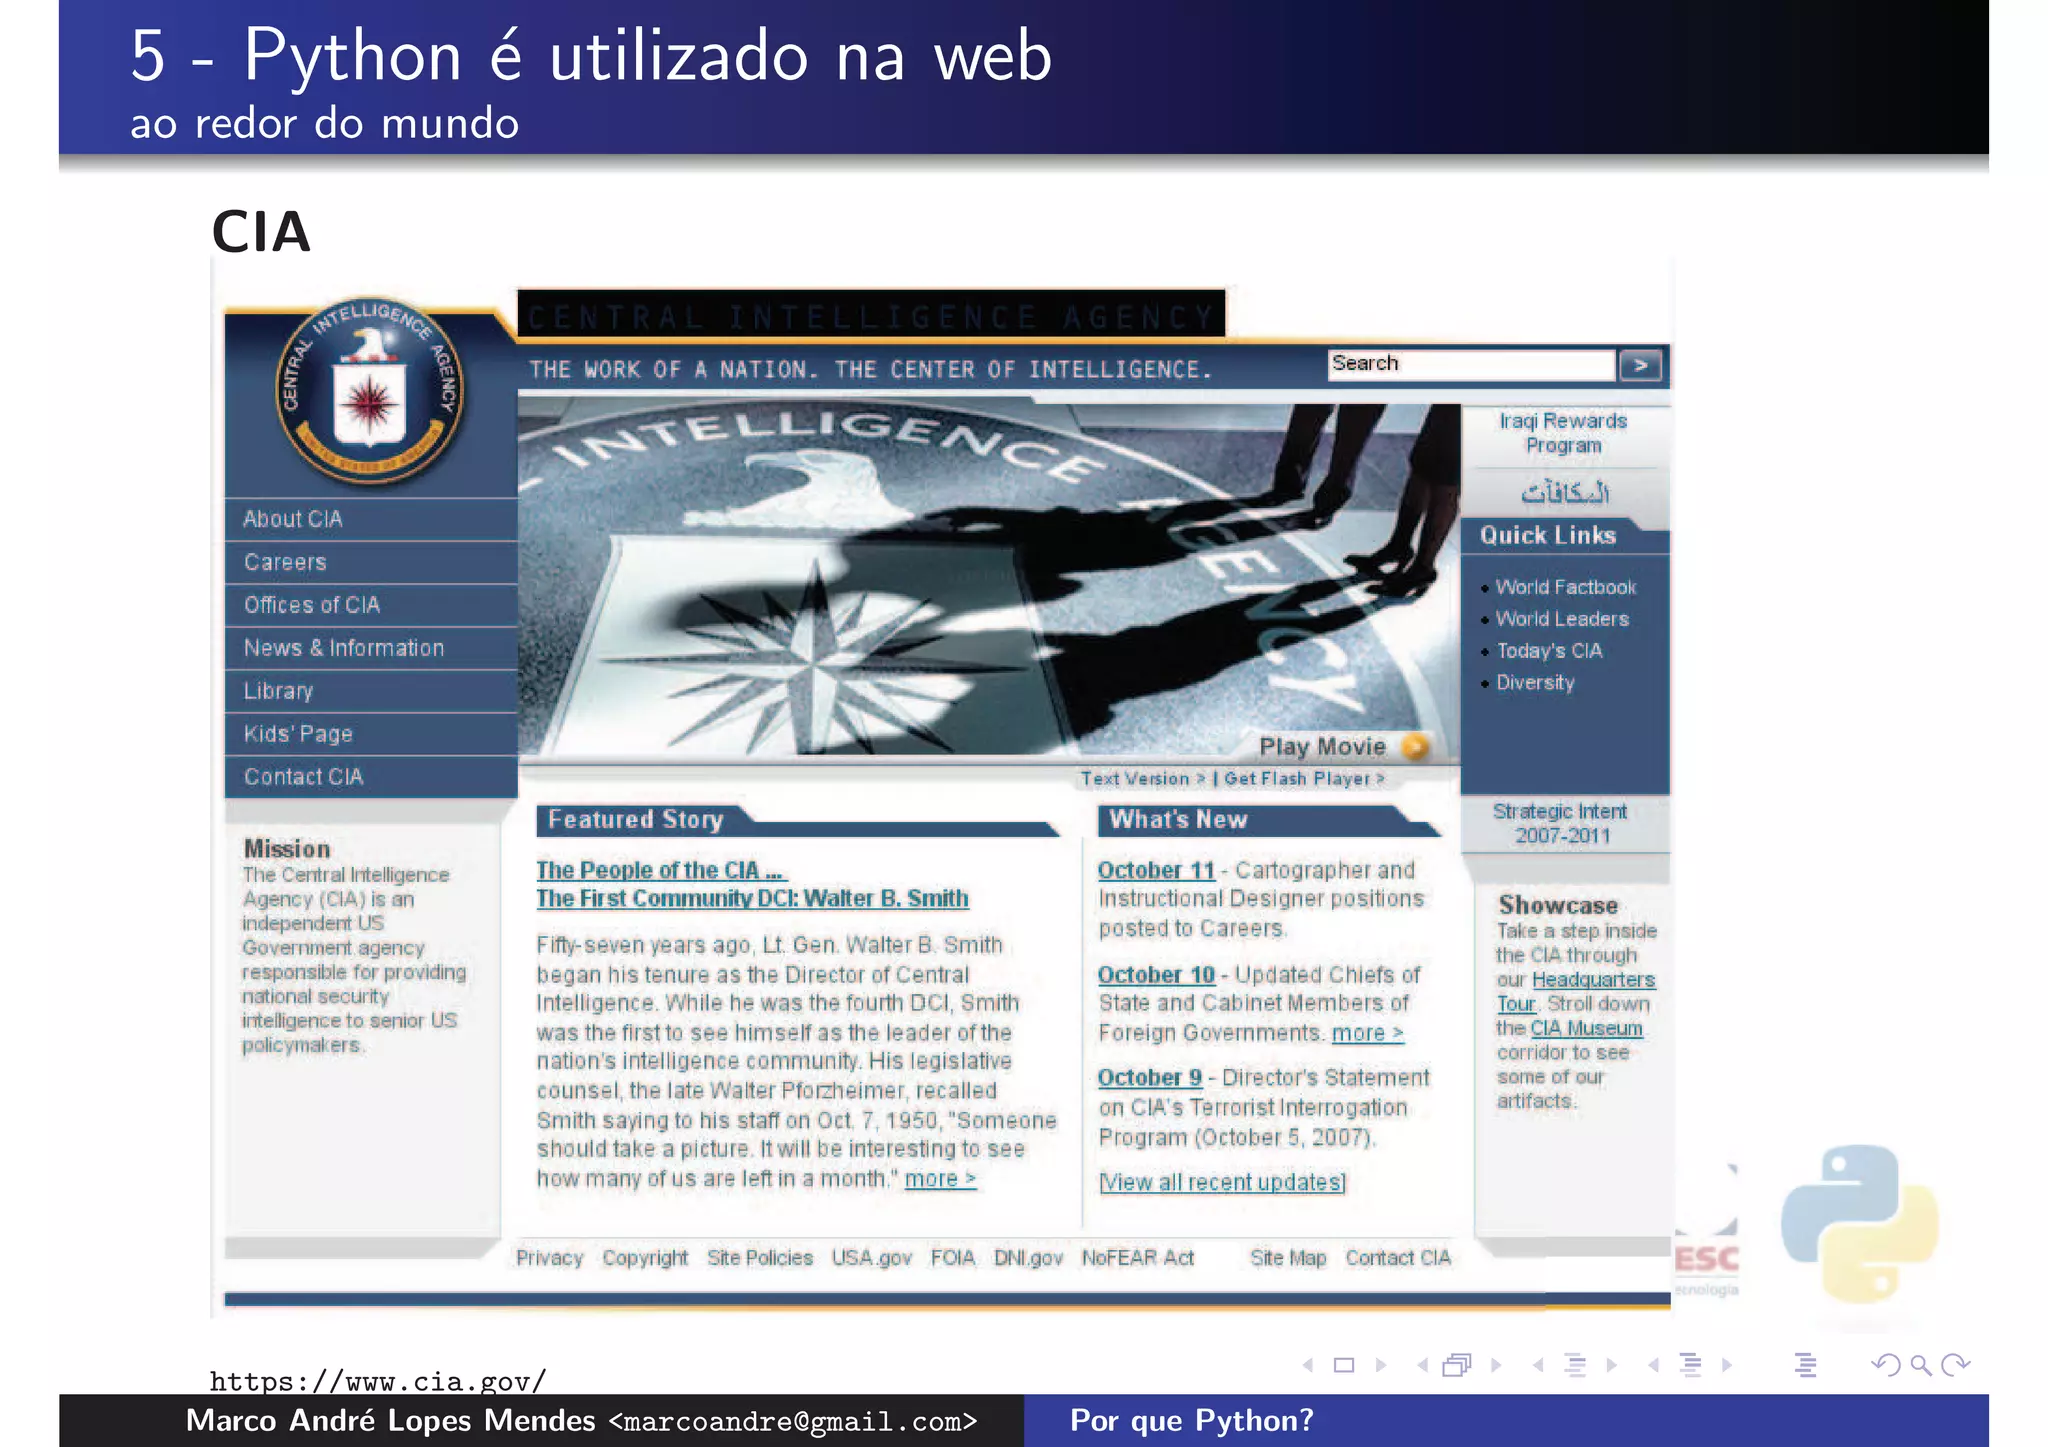This screenshot has width=2048, height=1447.
Task: Click the presentation outline lines icon
Action: pyautogui.click(x=1805, y=1365)
